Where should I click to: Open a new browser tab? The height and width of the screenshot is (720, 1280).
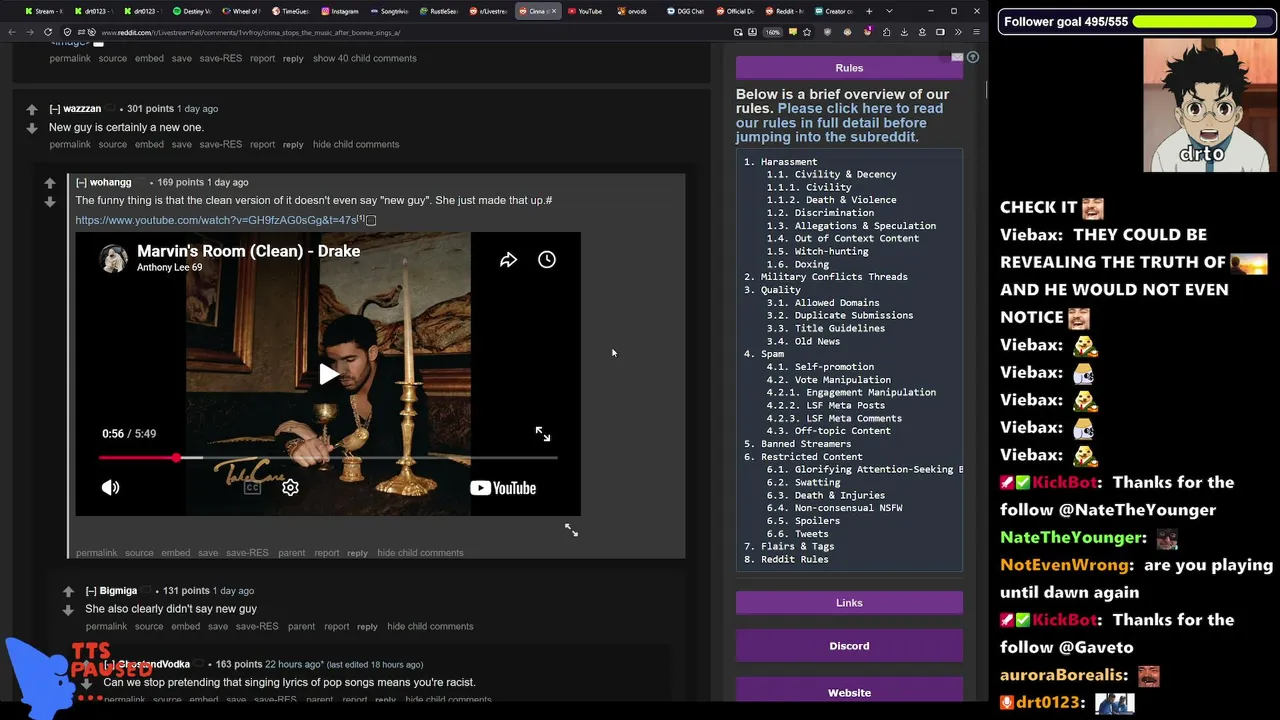click(868, 11)
